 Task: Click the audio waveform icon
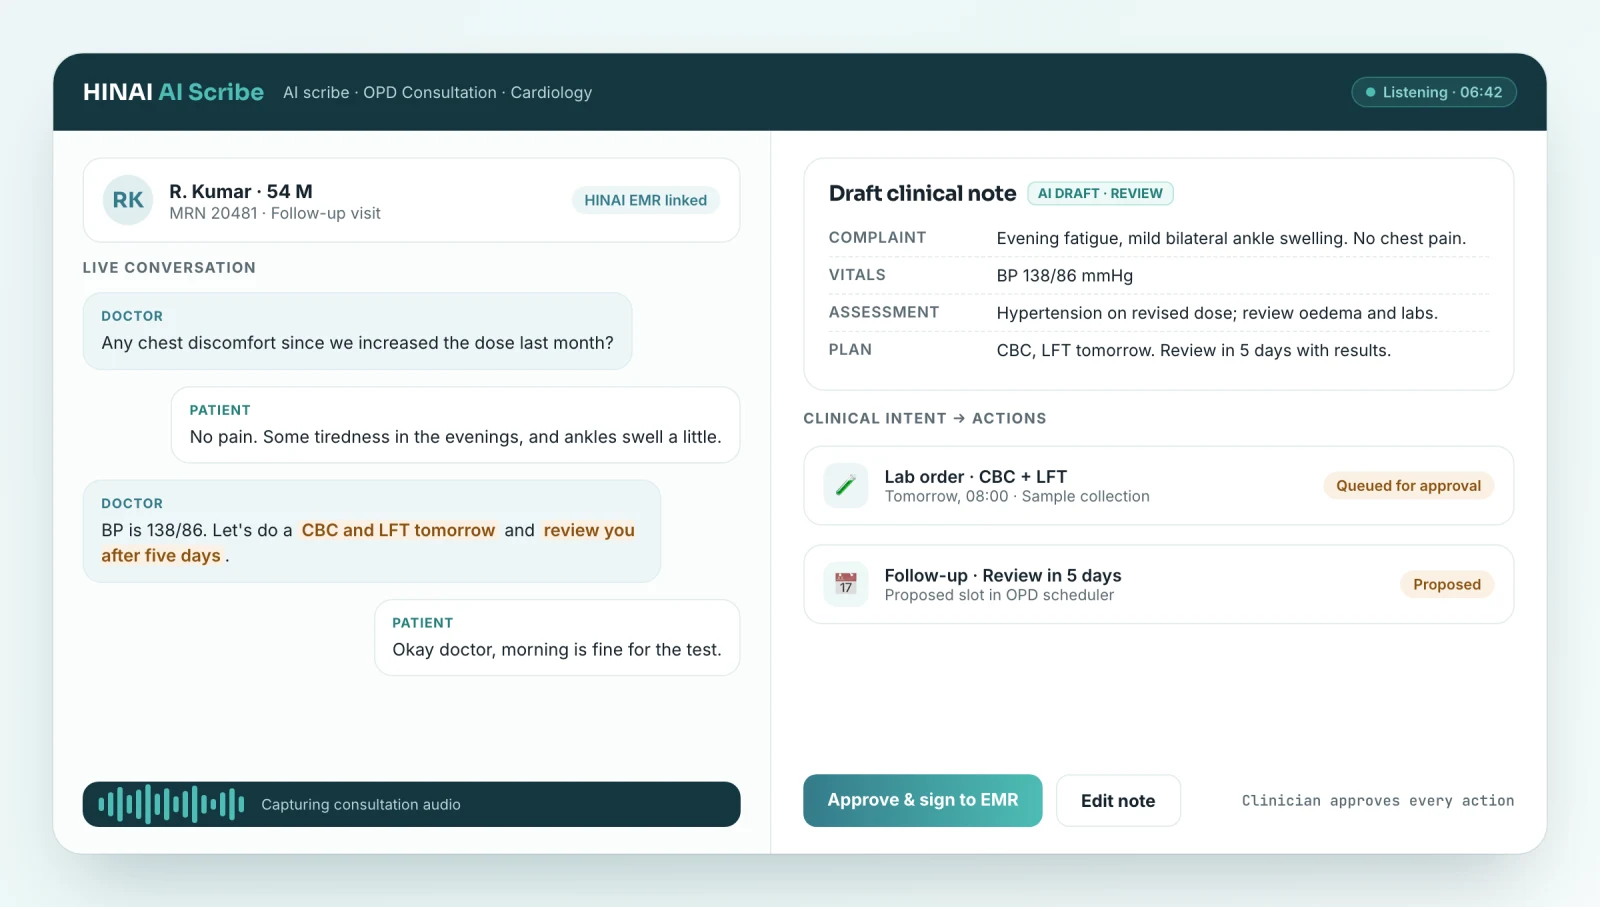coord(171,804)
